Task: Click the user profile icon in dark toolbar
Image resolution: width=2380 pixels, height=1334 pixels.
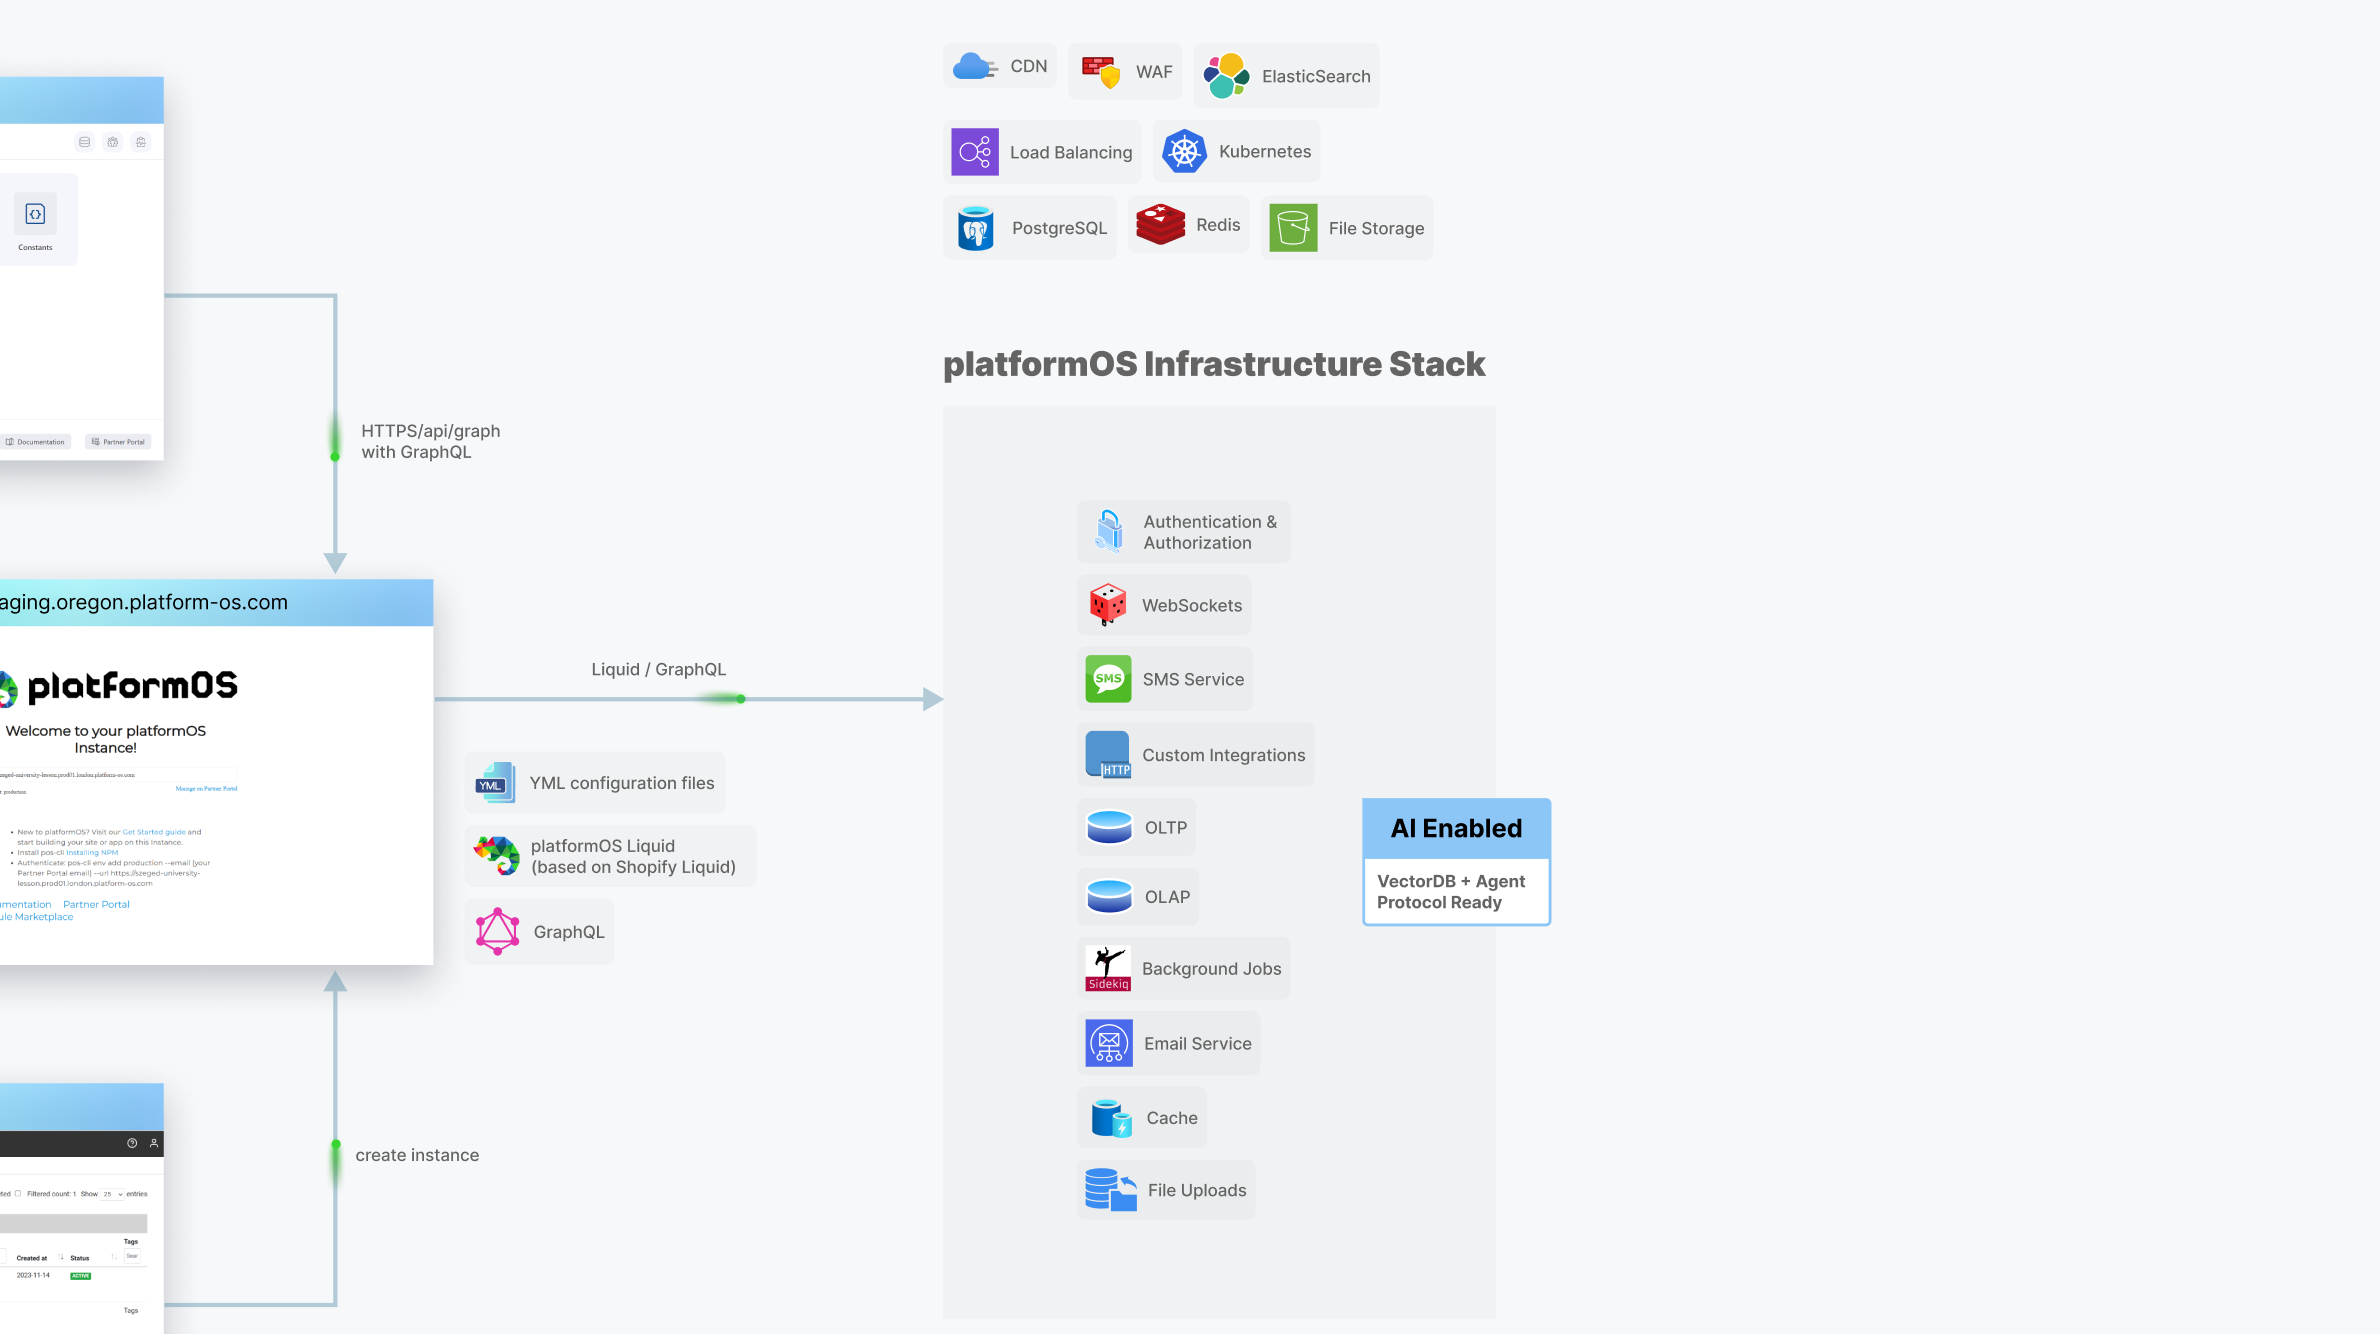Action: 154,1143
